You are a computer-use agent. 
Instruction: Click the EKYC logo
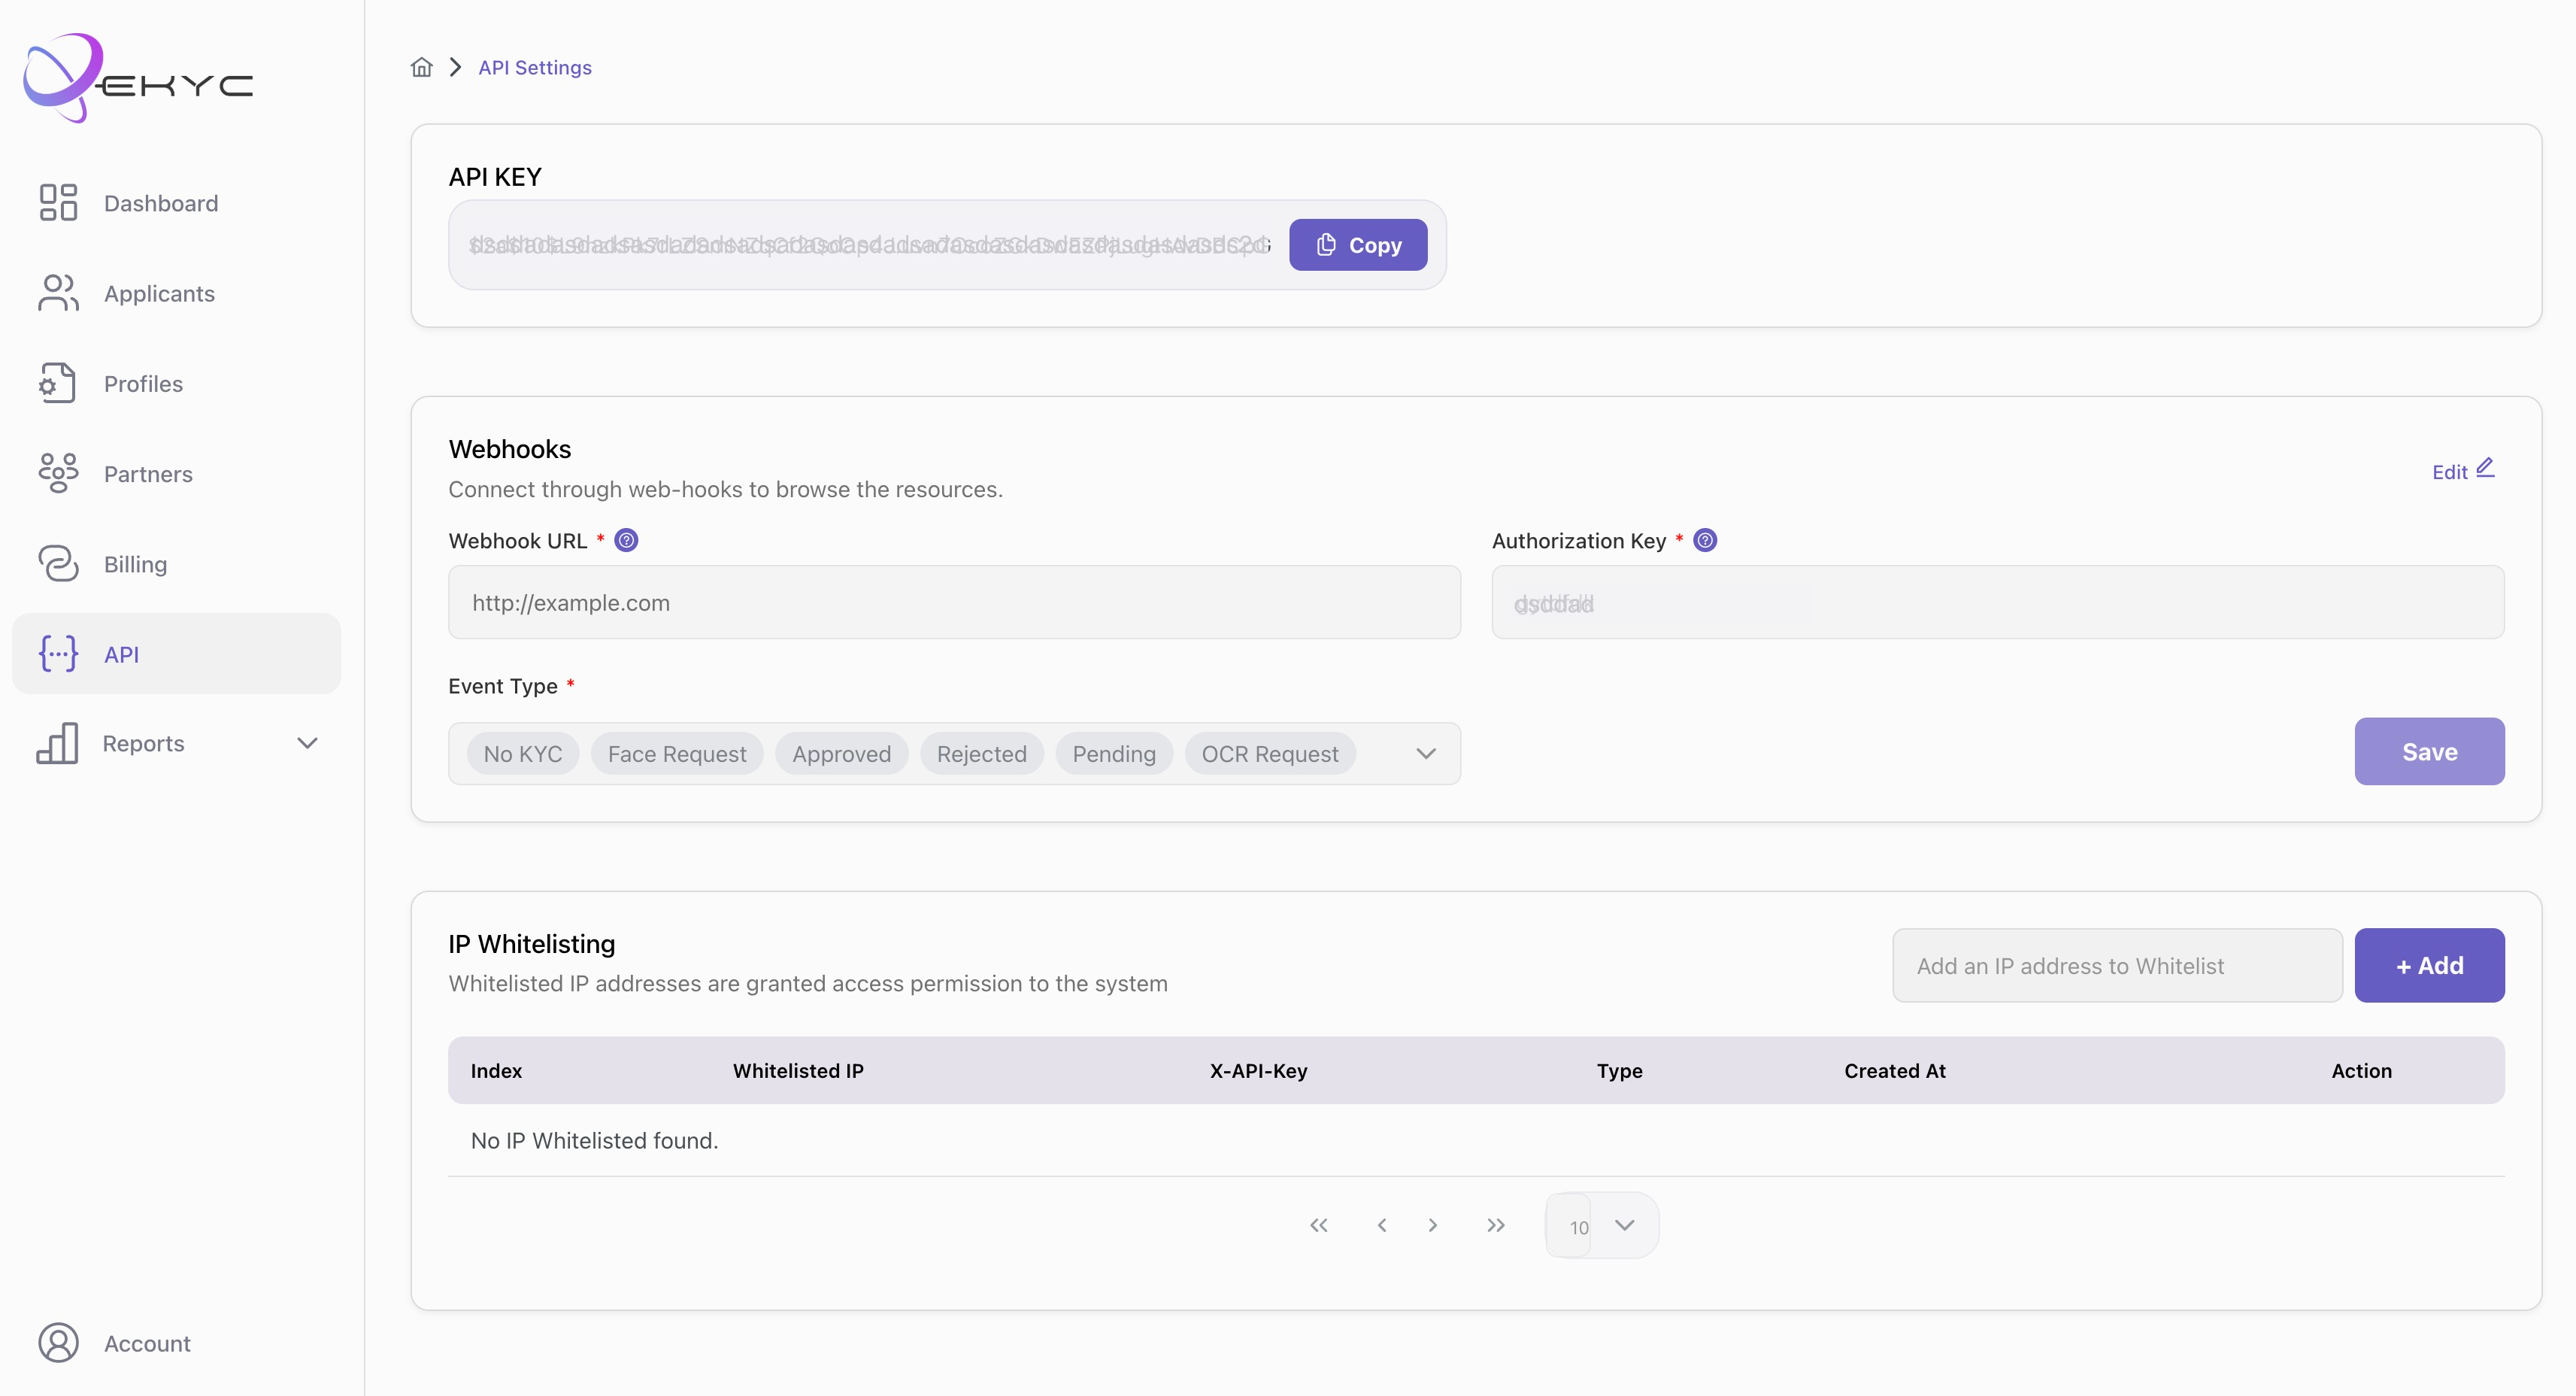pyautogui.click(x=138, y=78)
